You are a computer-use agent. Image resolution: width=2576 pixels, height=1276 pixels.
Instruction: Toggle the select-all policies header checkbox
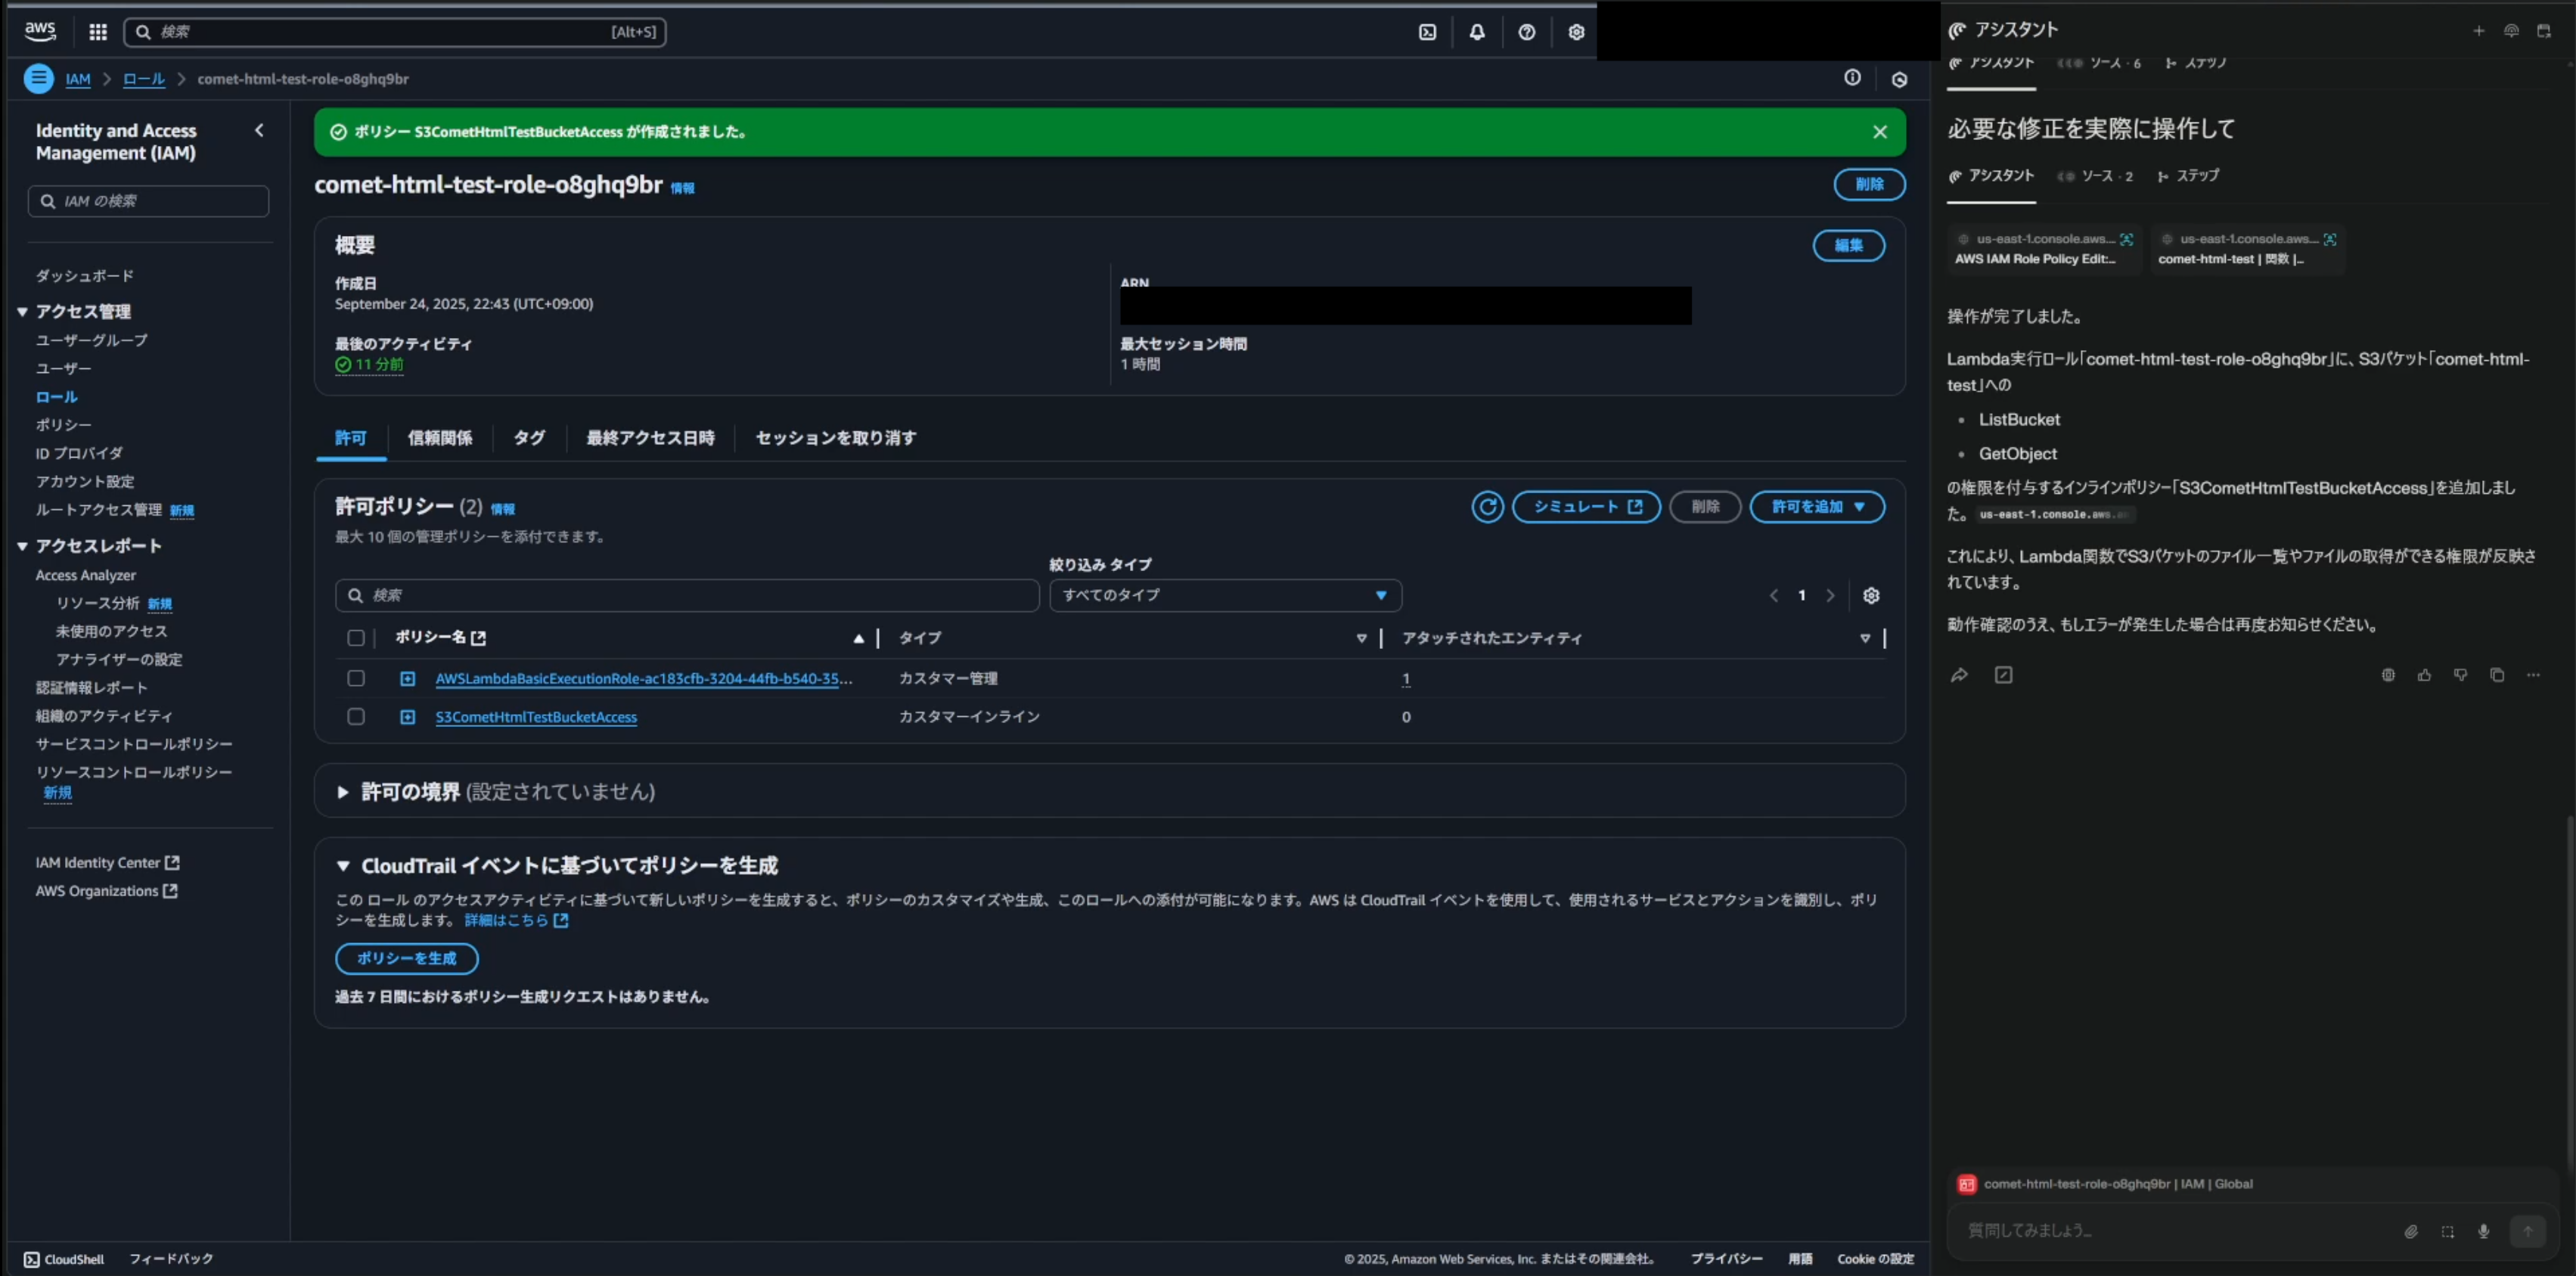coord(356,638)
